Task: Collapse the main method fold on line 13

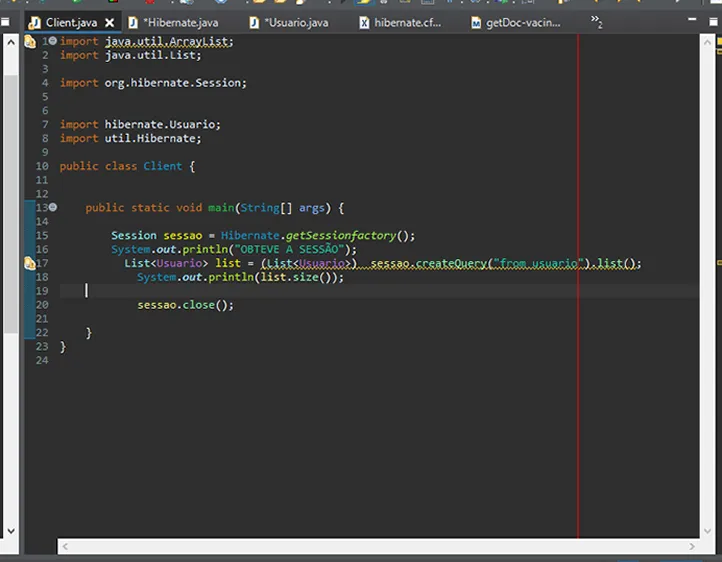Action: 52,207
